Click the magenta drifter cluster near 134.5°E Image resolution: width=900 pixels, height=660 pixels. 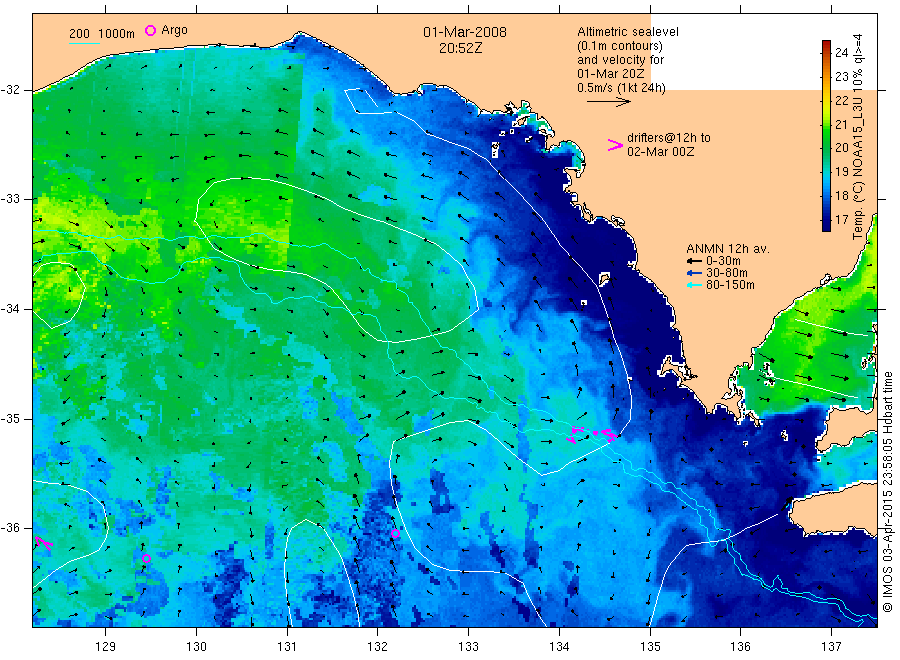593,434
